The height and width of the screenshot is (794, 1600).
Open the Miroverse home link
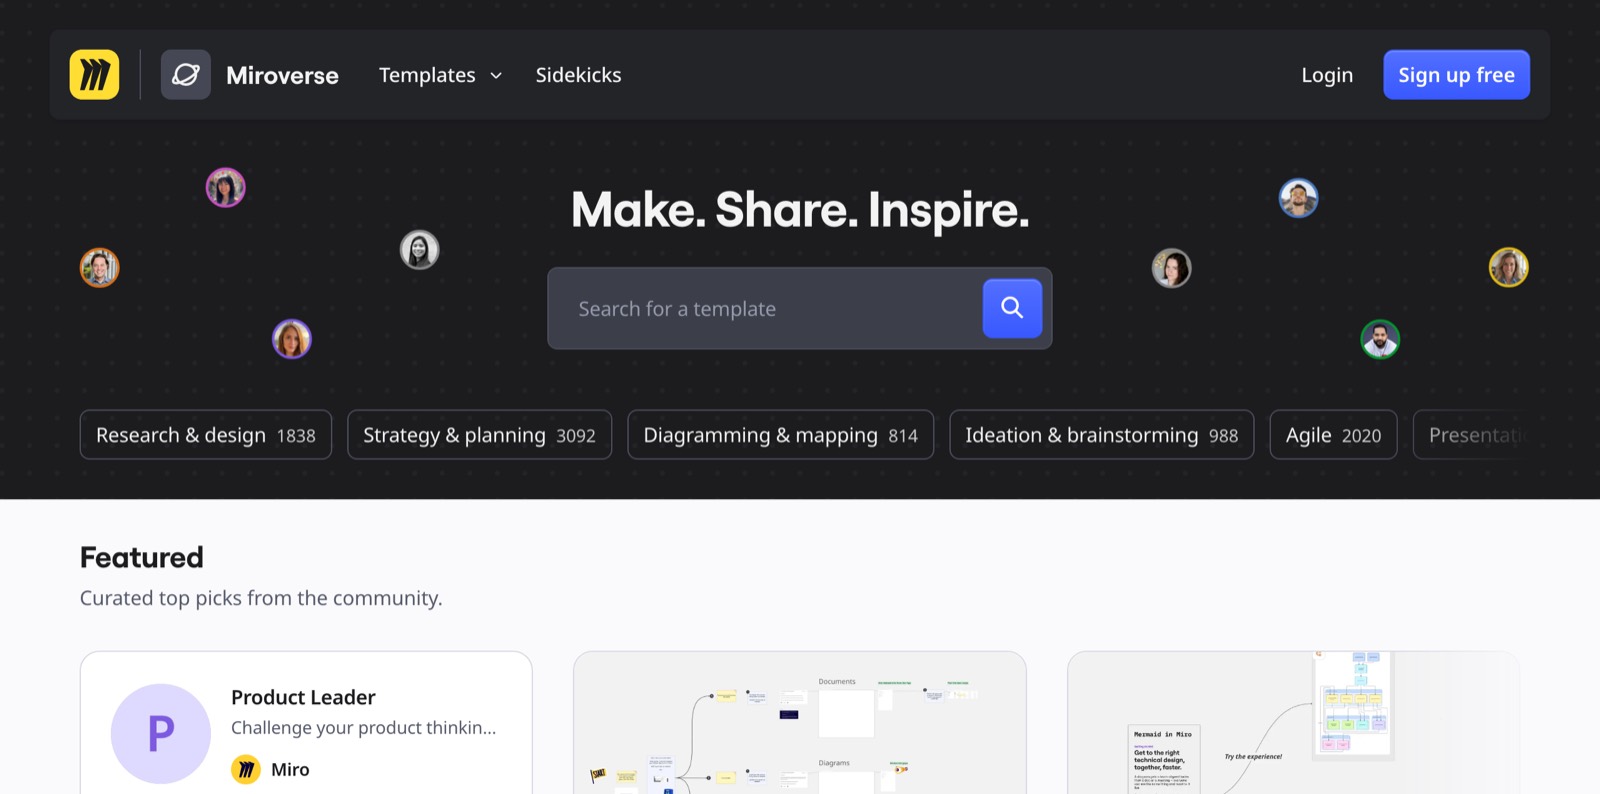coord(282,75)
